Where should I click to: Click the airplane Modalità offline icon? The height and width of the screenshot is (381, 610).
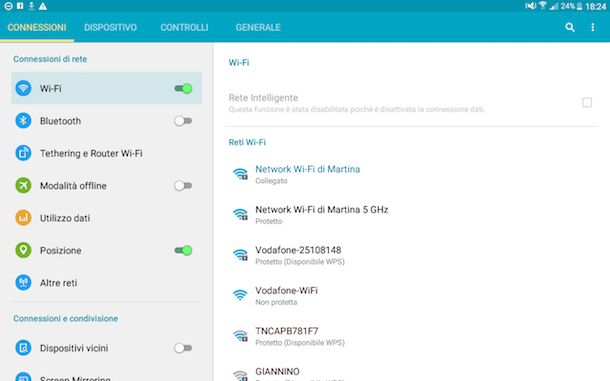click(x=23, y=186)
